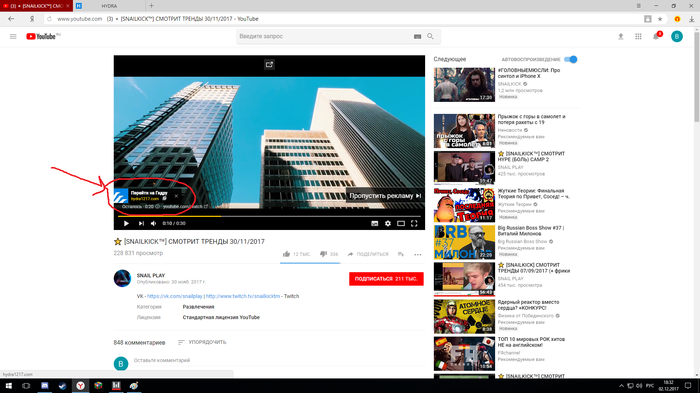
Task: Toggle autoplay switch off
Action: 571,59
